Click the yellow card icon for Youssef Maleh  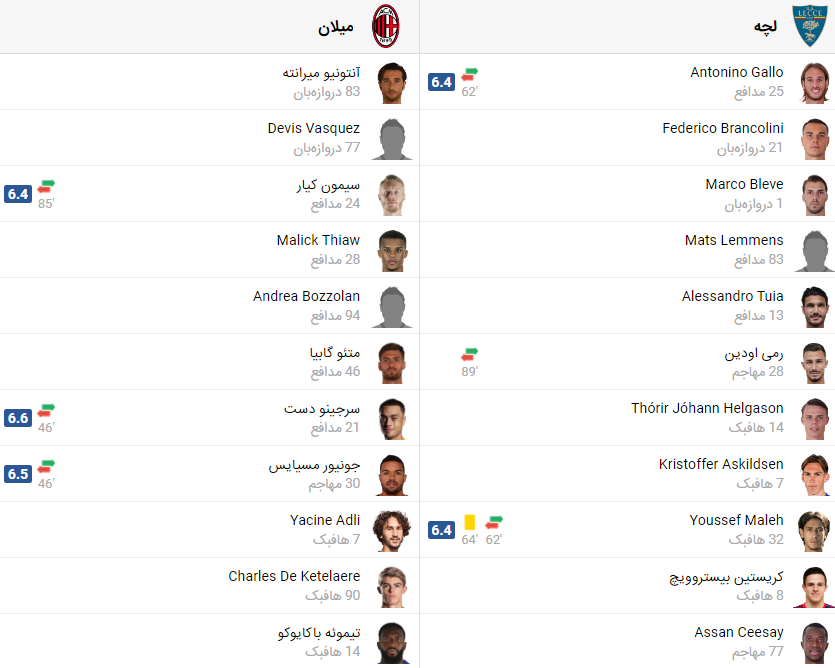470,522
